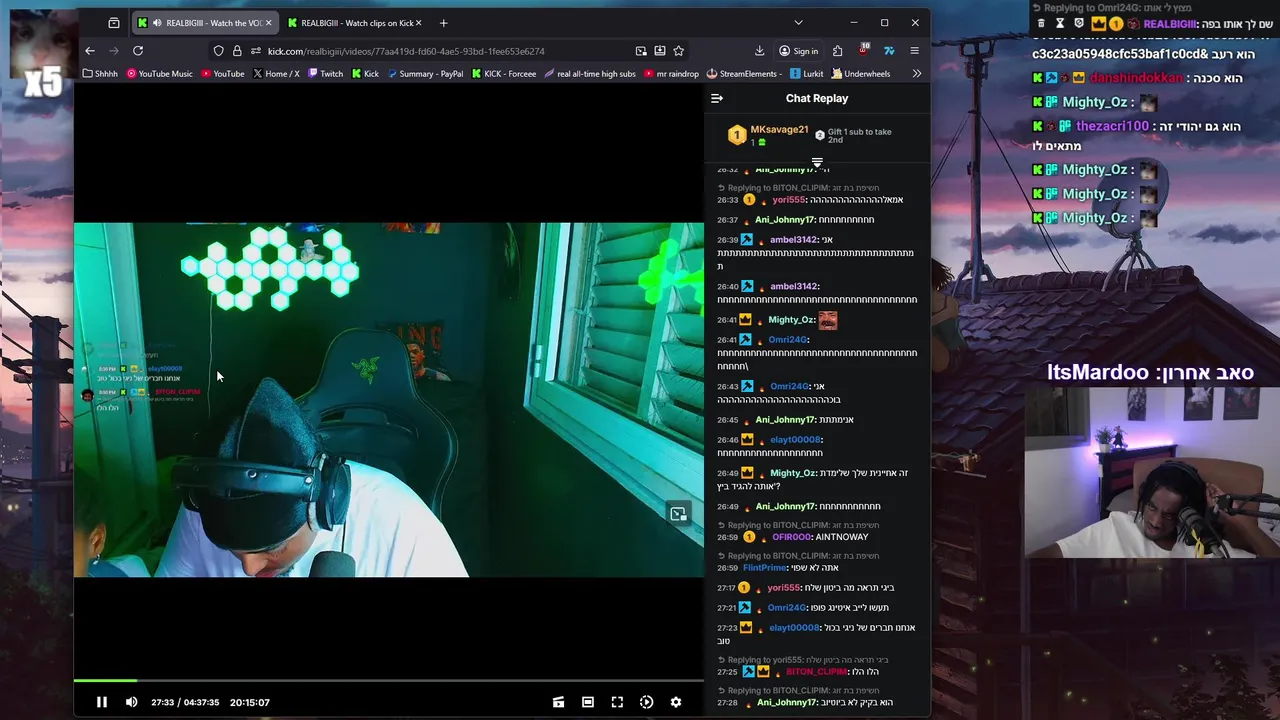Click the 7TV extension icon

(889, 51)
